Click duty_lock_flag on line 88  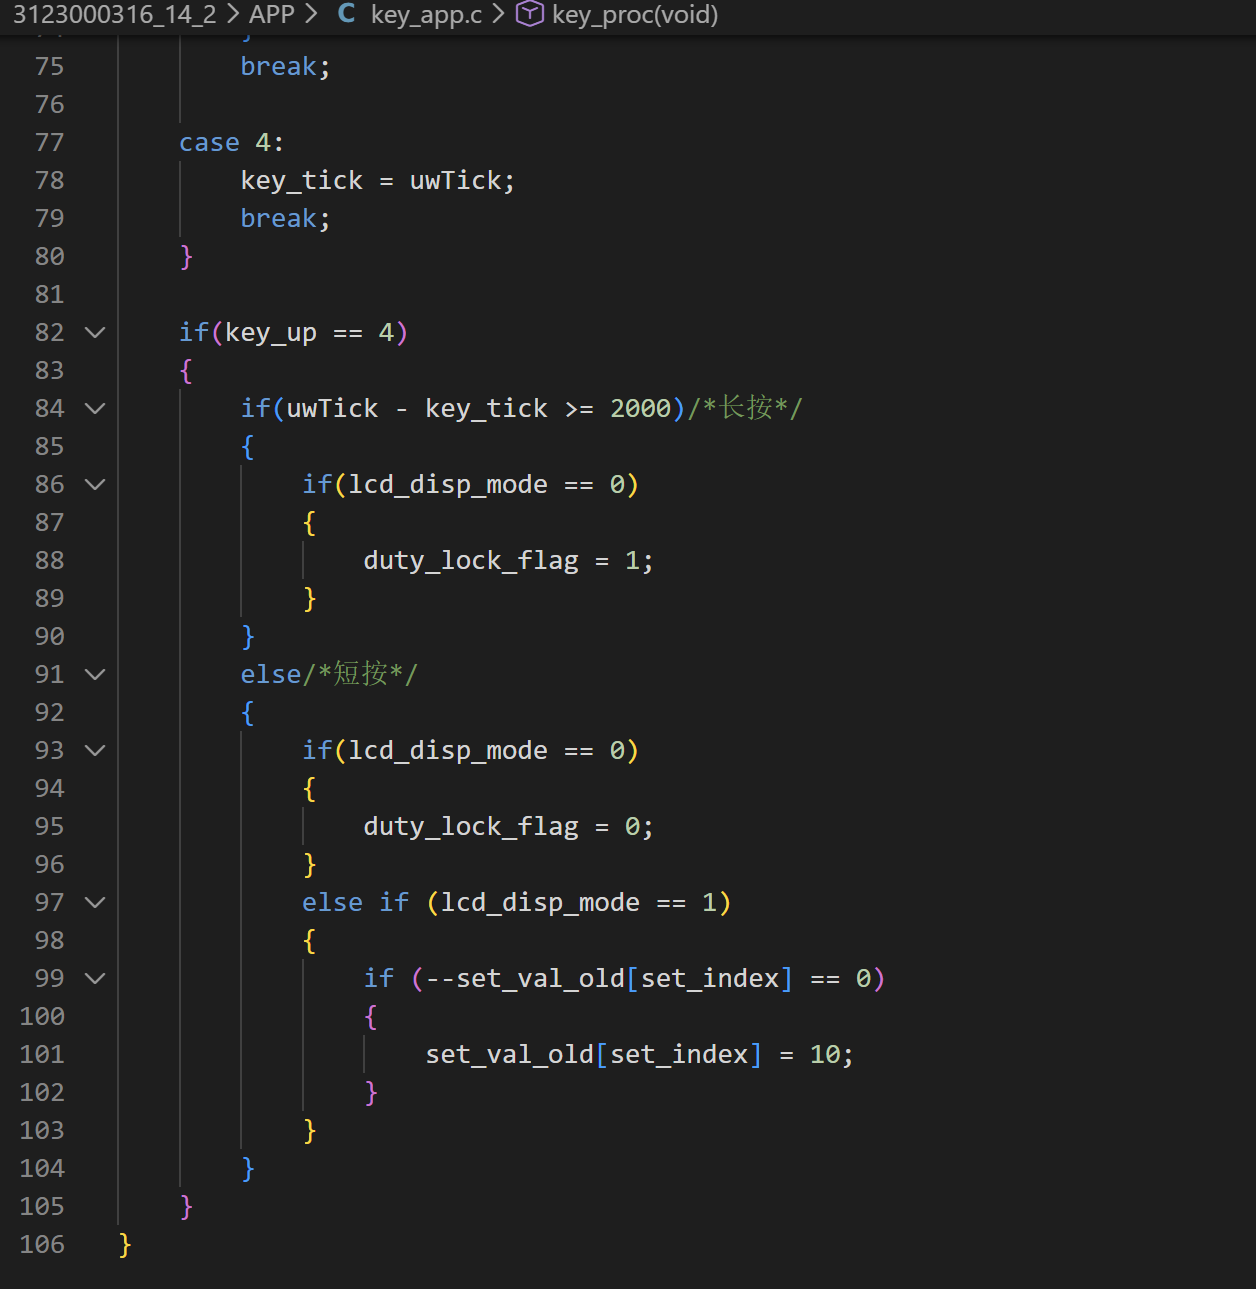[x=470, y=560]
